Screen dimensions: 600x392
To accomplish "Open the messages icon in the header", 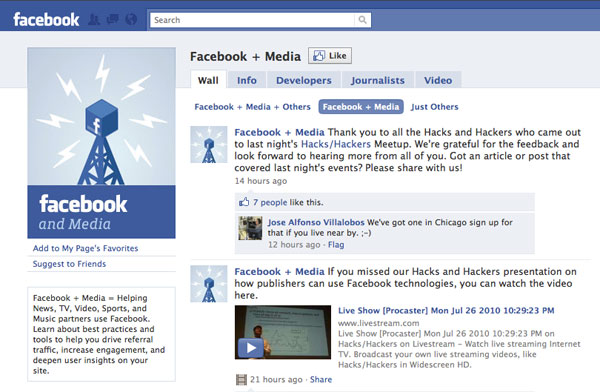I will (x=112, y=19).
